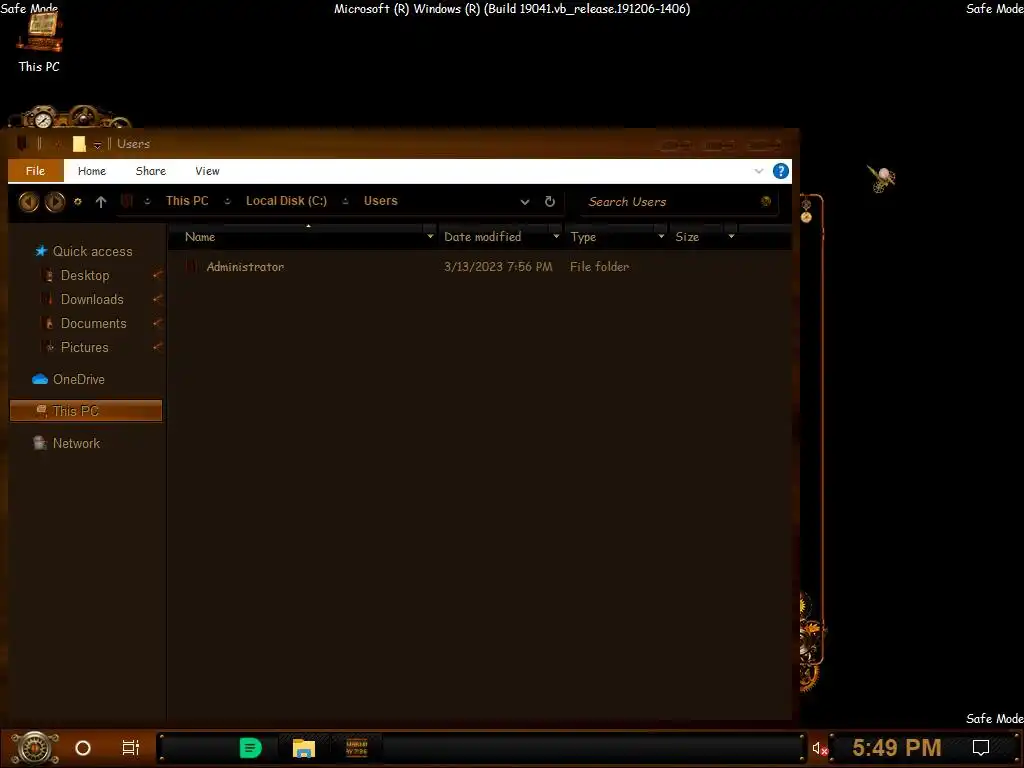Open recent locations gear dropdown
The width and height of the screenshot is (1024, 768).
tap(78, 202)
